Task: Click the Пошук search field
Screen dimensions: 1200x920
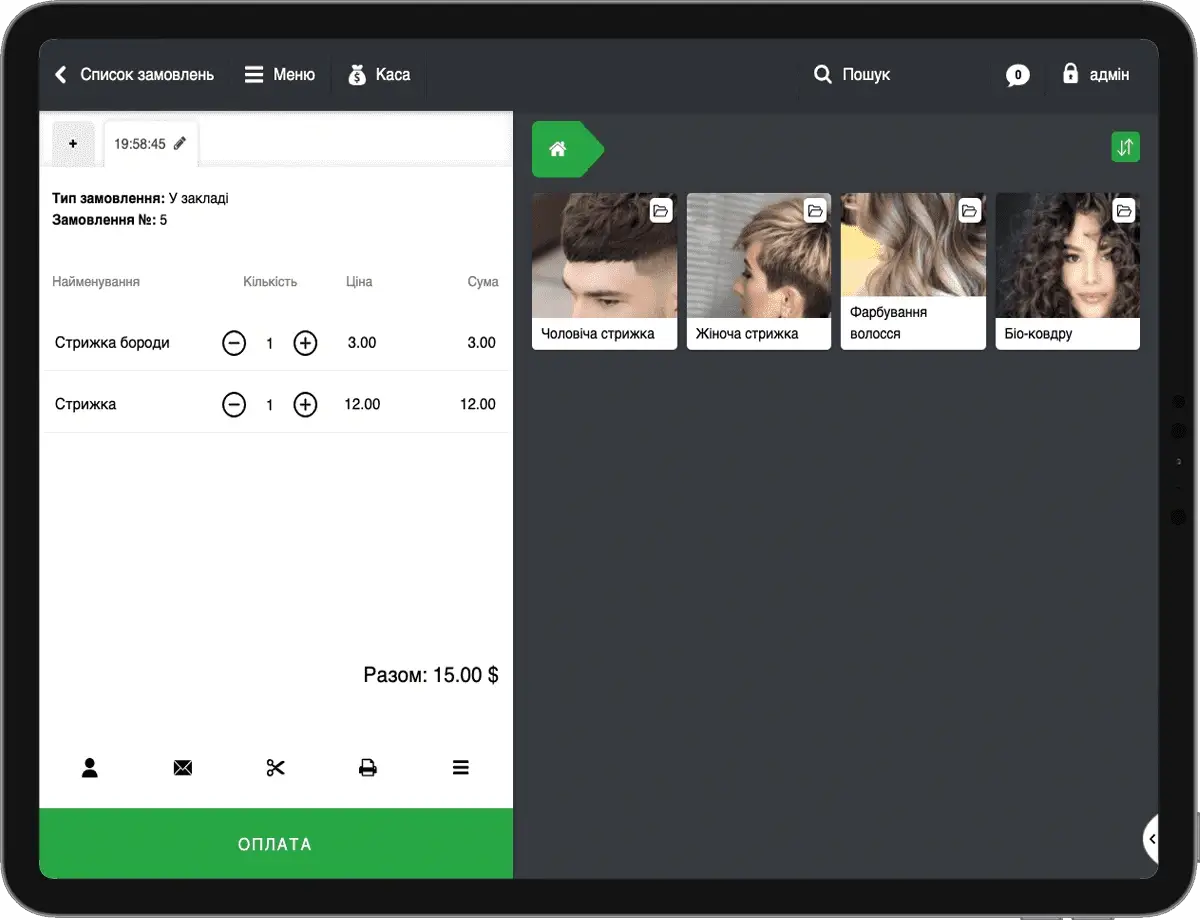Action: pyautogui.click(x=853, y=75)
